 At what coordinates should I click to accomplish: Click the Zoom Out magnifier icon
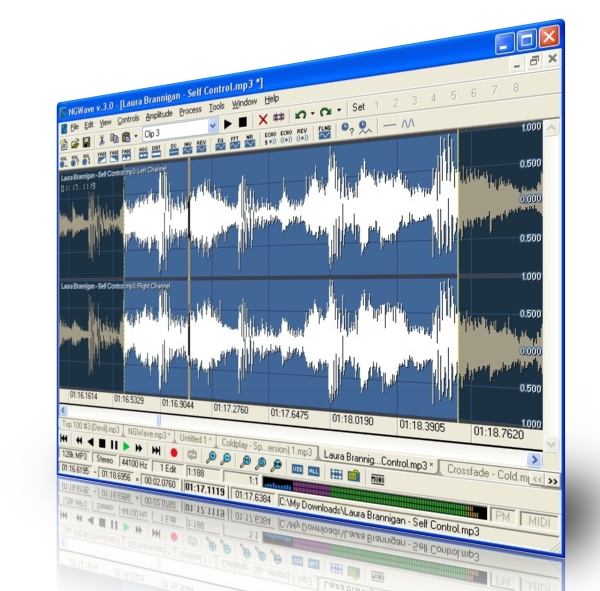point(226,459)
